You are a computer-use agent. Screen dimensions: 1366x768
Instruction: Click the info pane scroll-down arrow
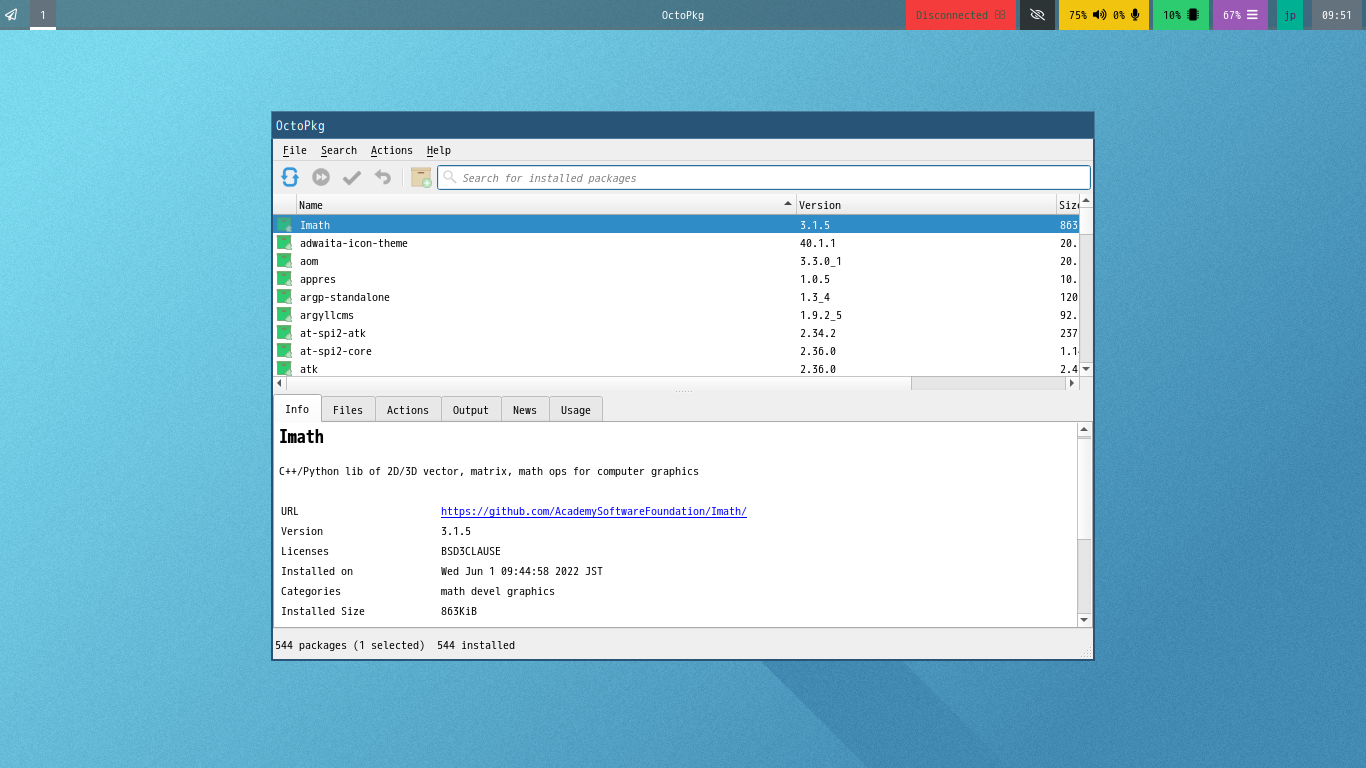pyautogui.click(x=1084, y=620)
